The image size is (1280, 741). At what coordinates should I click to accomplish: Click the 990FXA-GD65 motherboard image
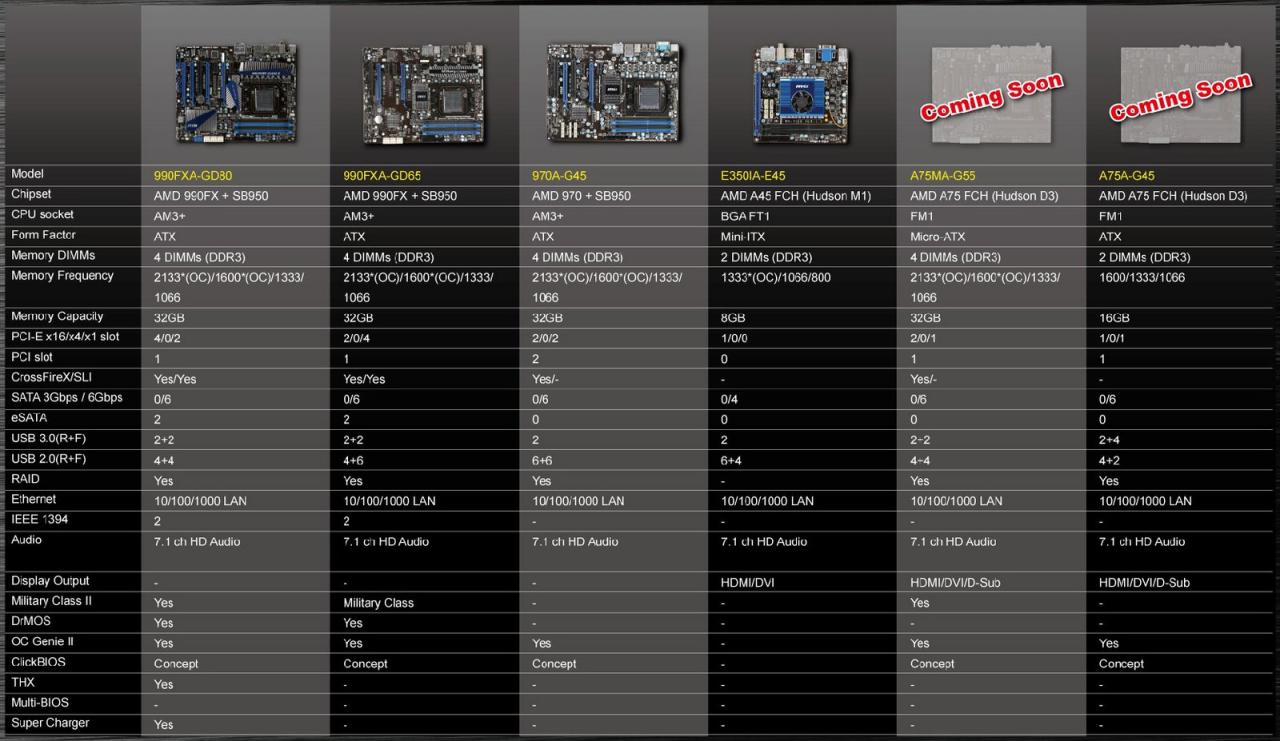[425, 93]
